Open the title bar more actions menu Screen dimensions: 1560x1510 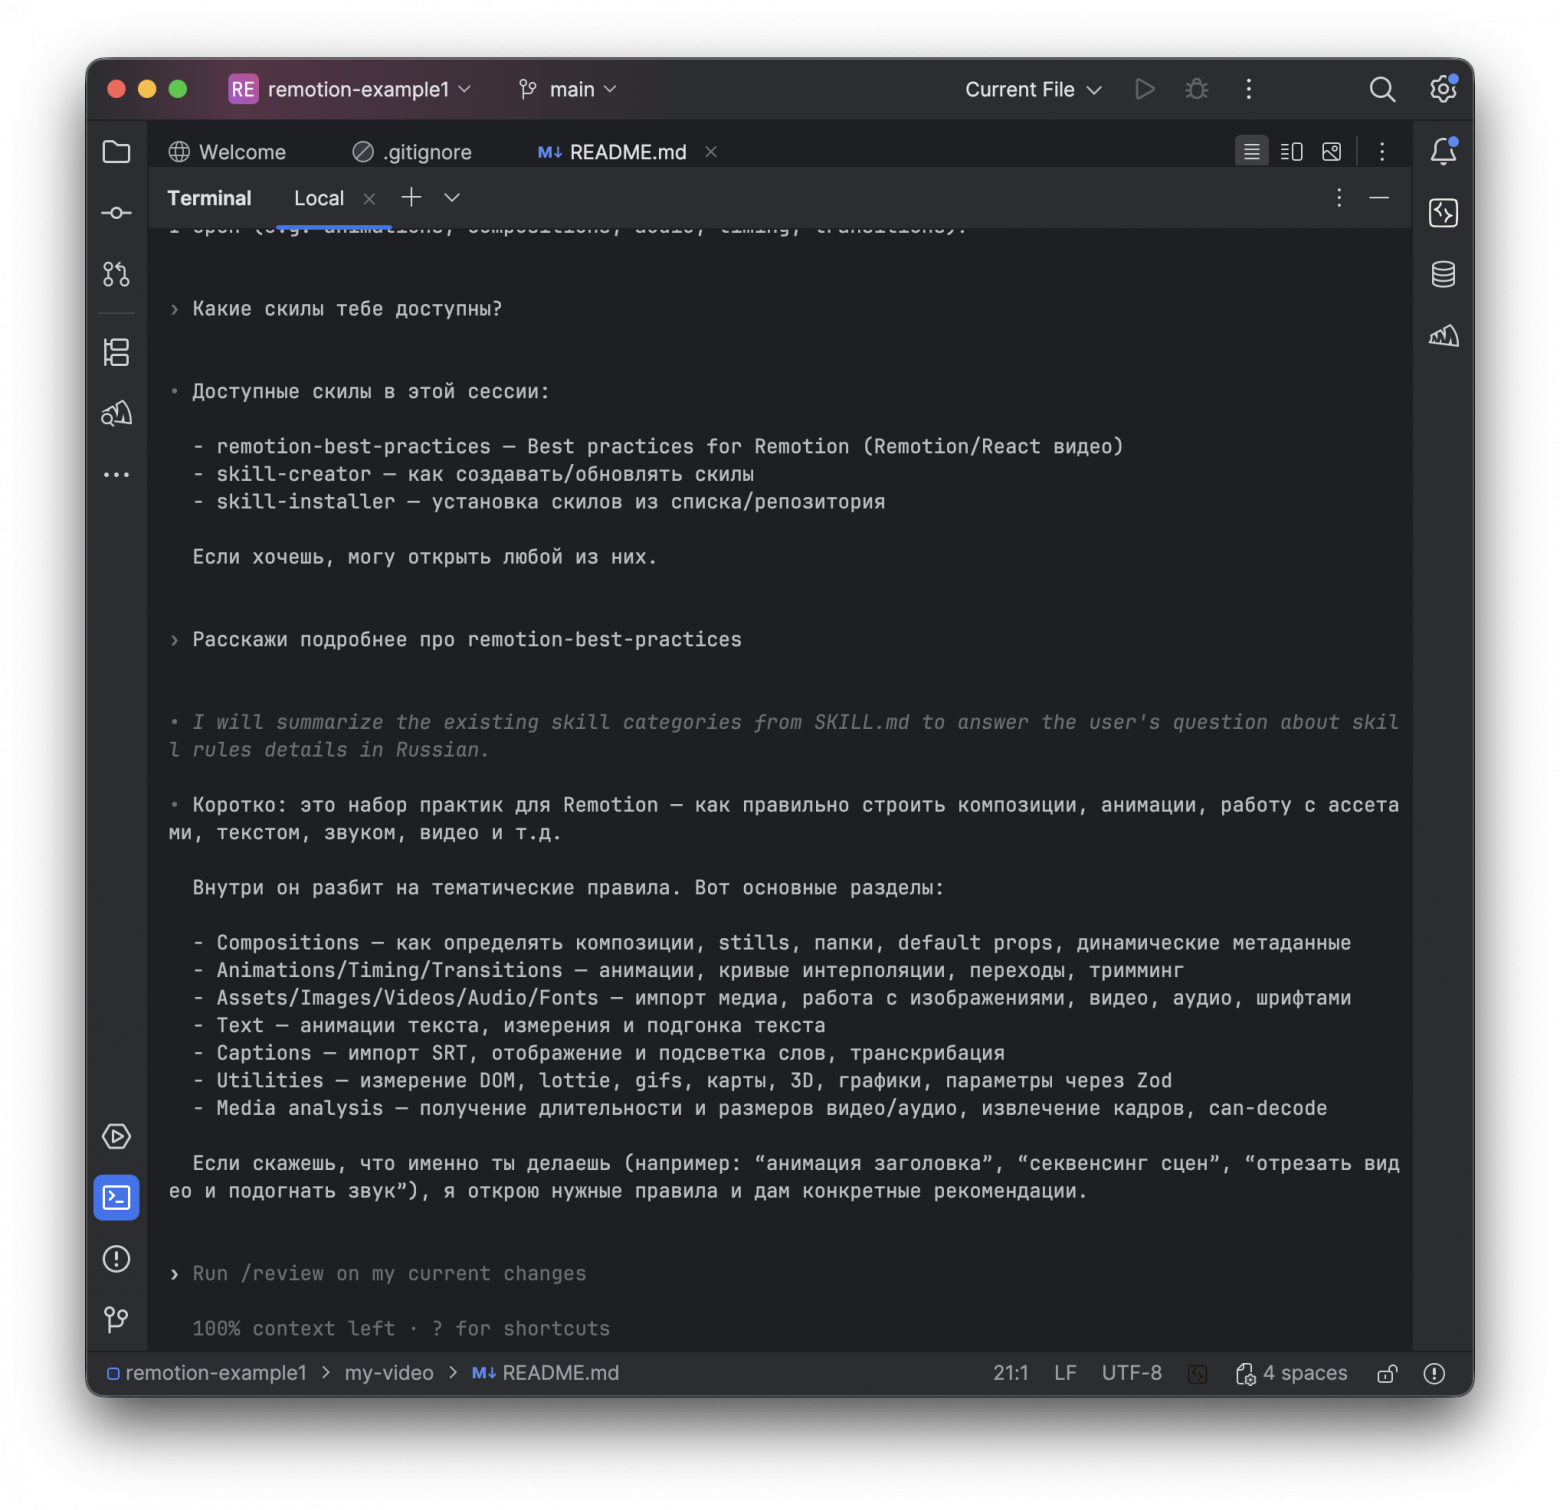[x=1248, y=89]
